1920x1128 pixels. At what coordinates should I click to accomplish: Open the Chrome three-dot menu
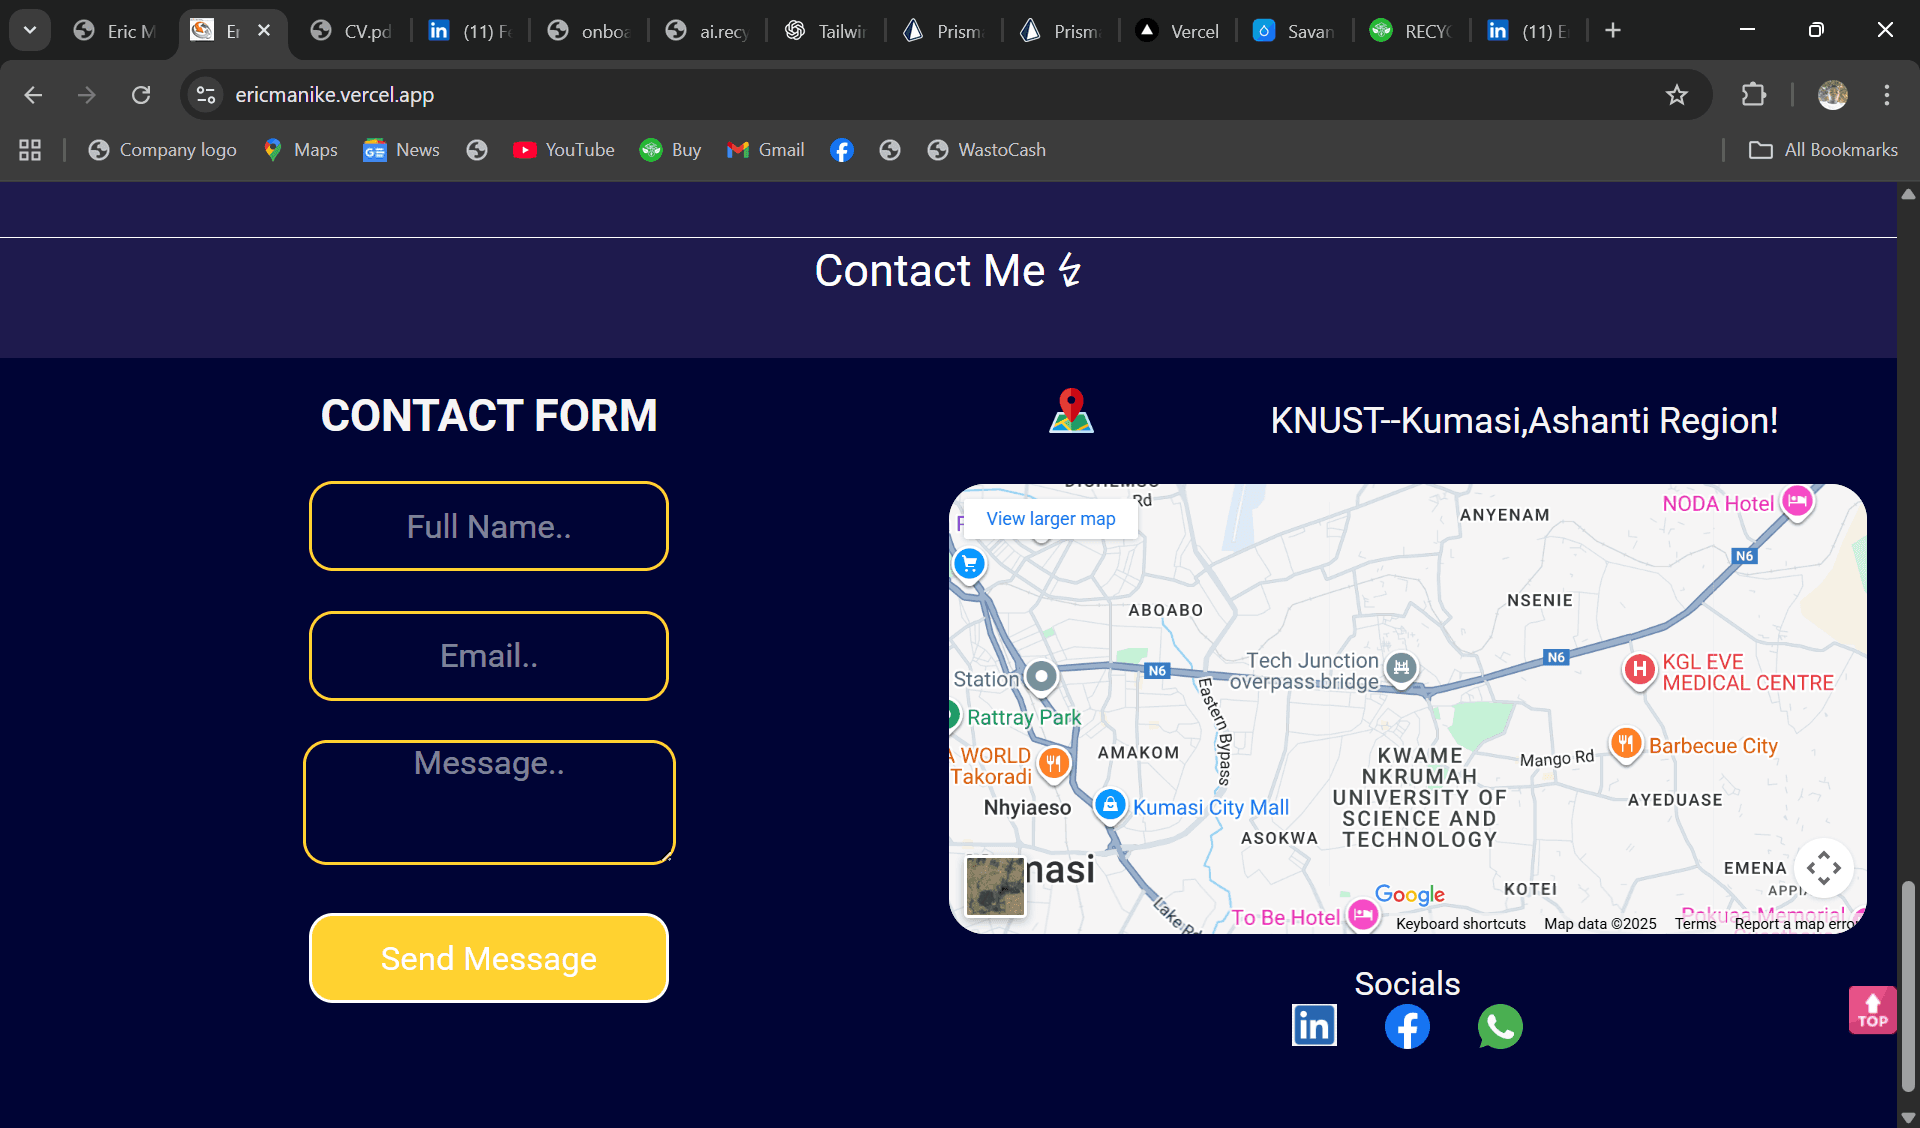pyautogui.click(x=1887, y=95)
